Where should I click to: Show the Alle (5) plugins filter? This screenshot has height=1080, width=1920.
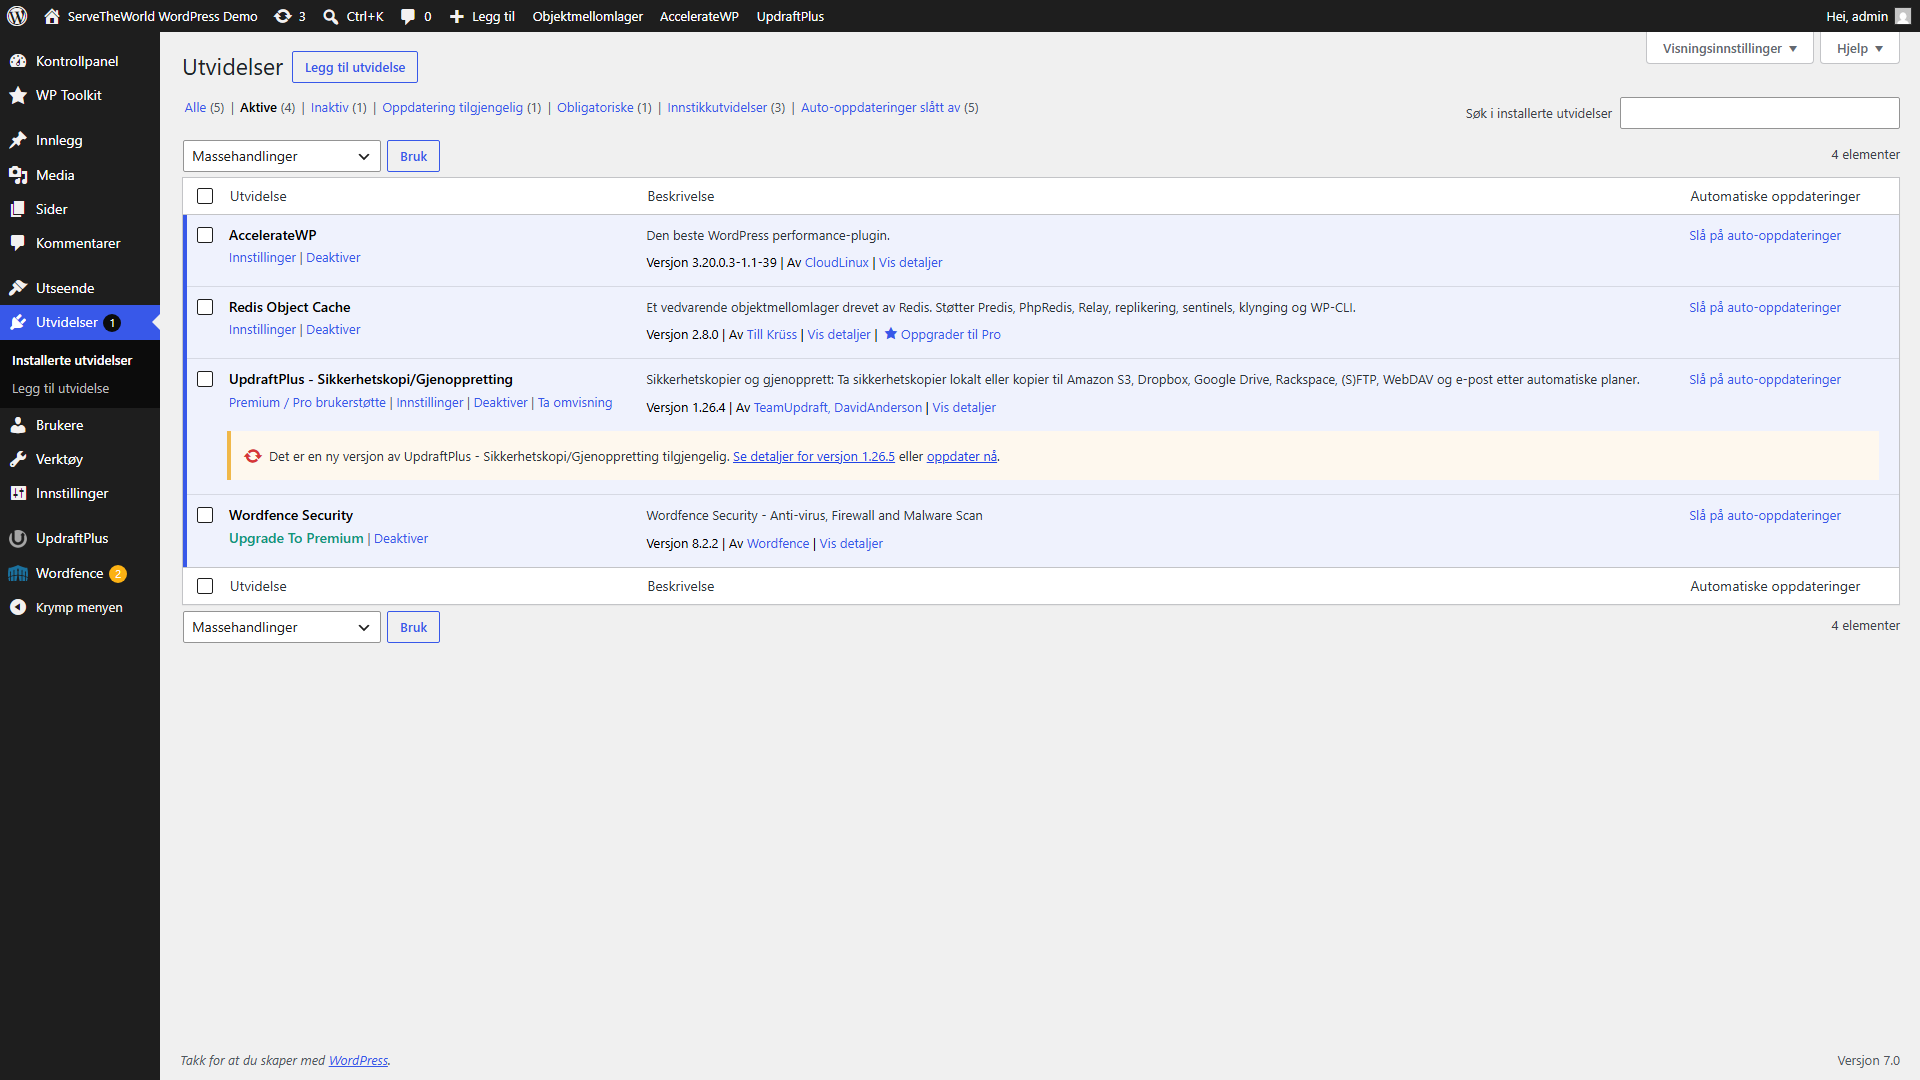pyautogui.click(x=204, y=107)
